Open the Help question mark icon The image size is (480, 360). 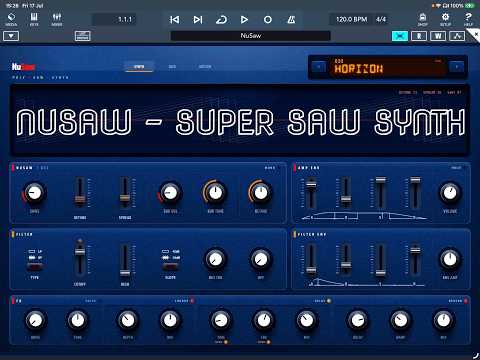(468, 19)
